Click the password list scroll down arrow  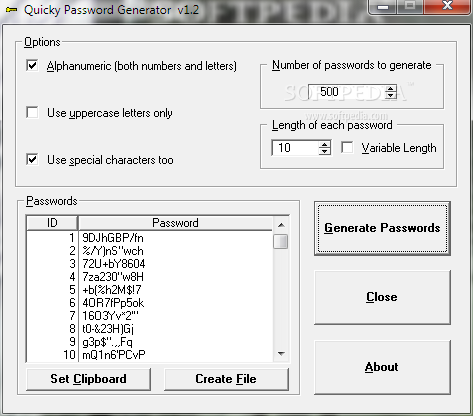point(281,354)
